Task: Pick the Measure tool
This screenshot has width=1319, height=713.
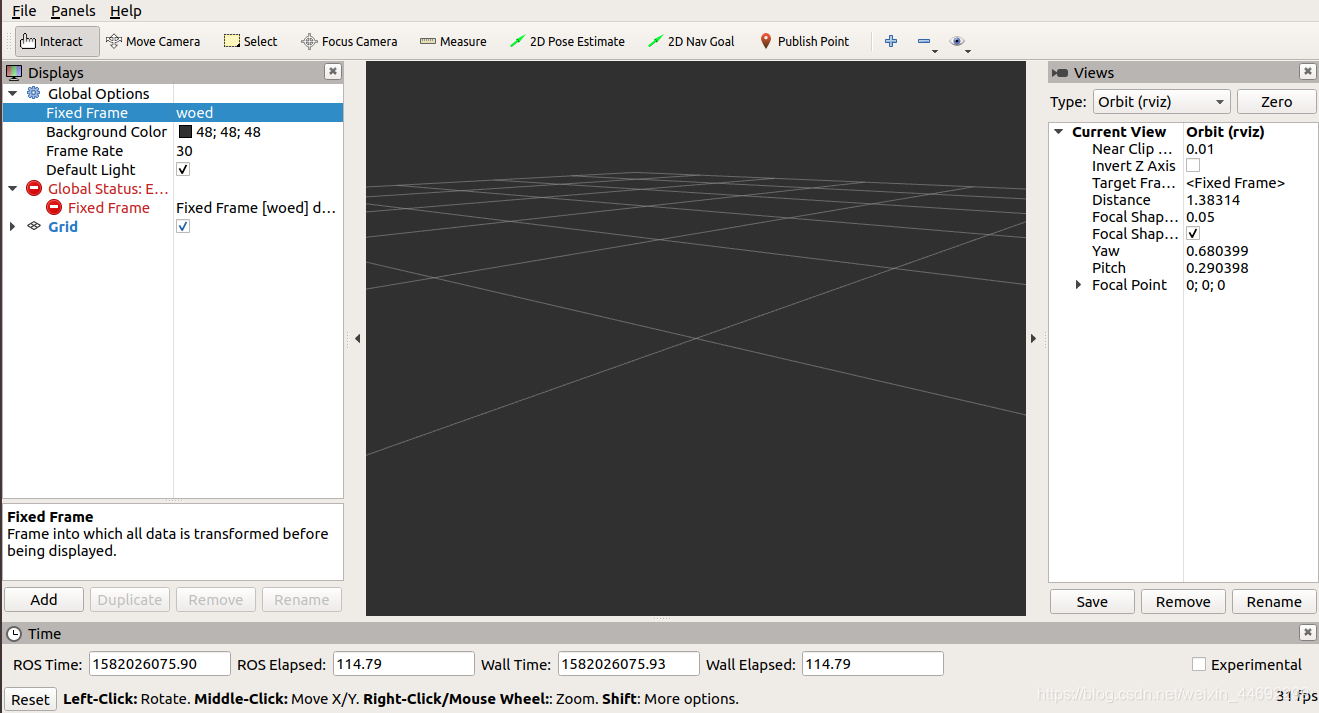Action: tap(453, 41)
